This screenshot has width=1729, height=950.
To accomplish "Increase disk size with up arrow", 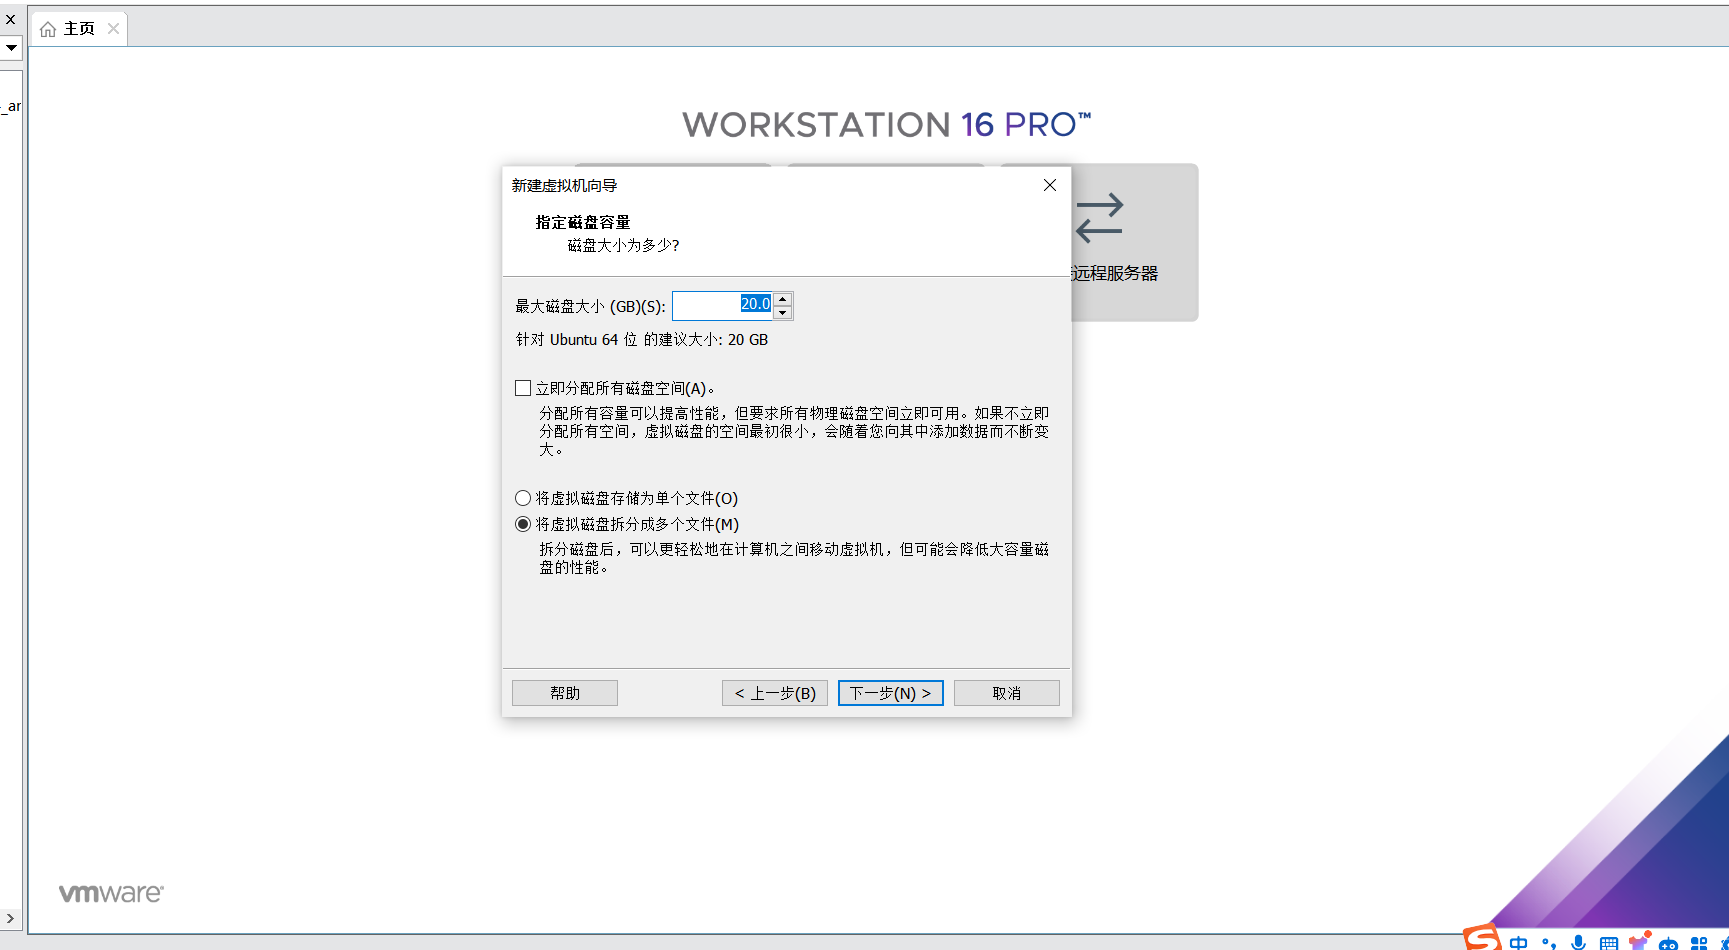I will tap(783, 299).
